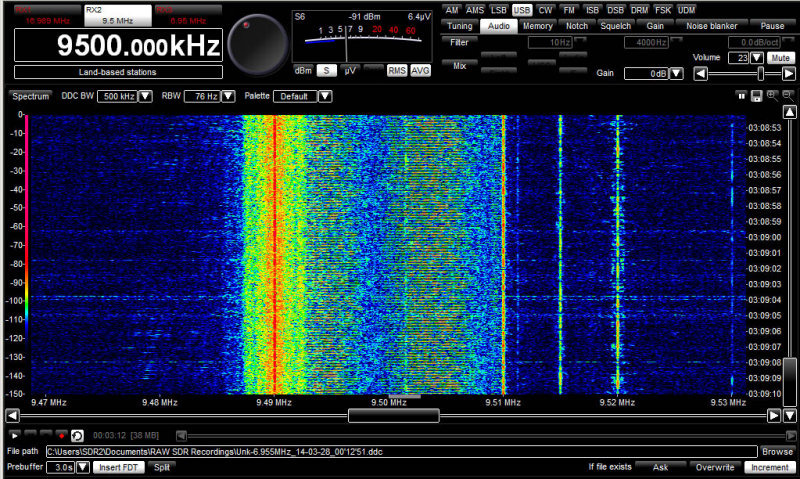800x479 pixels.
Task: Start playback with the play button
Action: [x=14, y=435]
